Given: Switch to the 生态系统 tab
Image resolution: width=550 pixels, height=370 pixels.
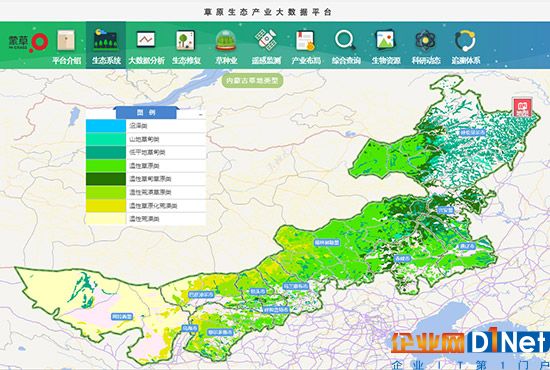Looking at the screenshot, I should pos(106,45).
